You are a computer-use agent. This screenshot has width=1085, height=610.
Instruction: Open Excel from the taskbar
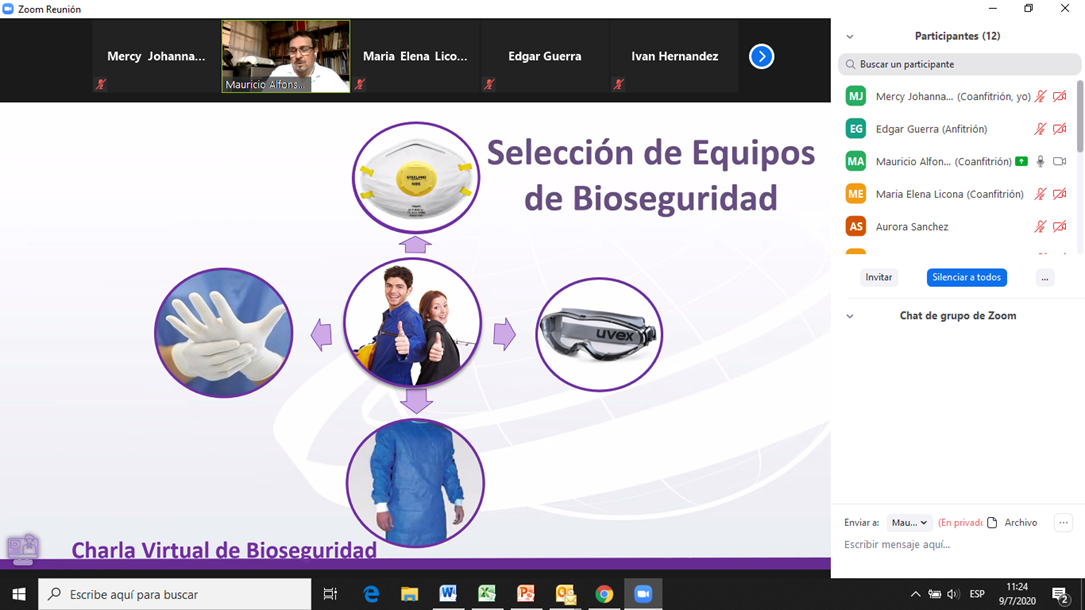point(486,594)
